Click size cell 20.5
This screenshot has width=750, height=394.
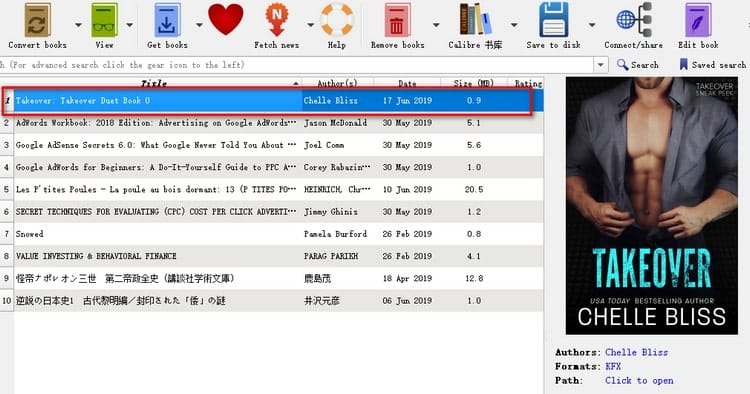pyautogui.click(x=474, y=189)
